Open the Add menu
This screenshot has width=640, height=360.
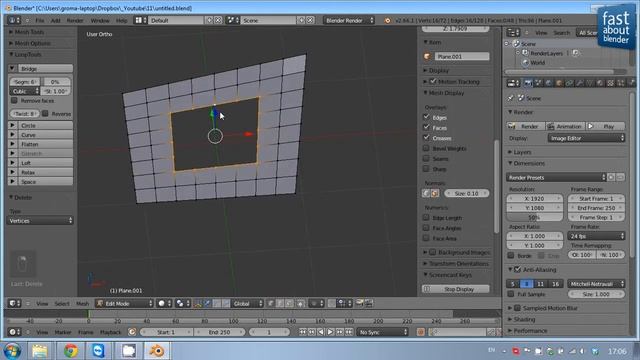tap(56, 20)
